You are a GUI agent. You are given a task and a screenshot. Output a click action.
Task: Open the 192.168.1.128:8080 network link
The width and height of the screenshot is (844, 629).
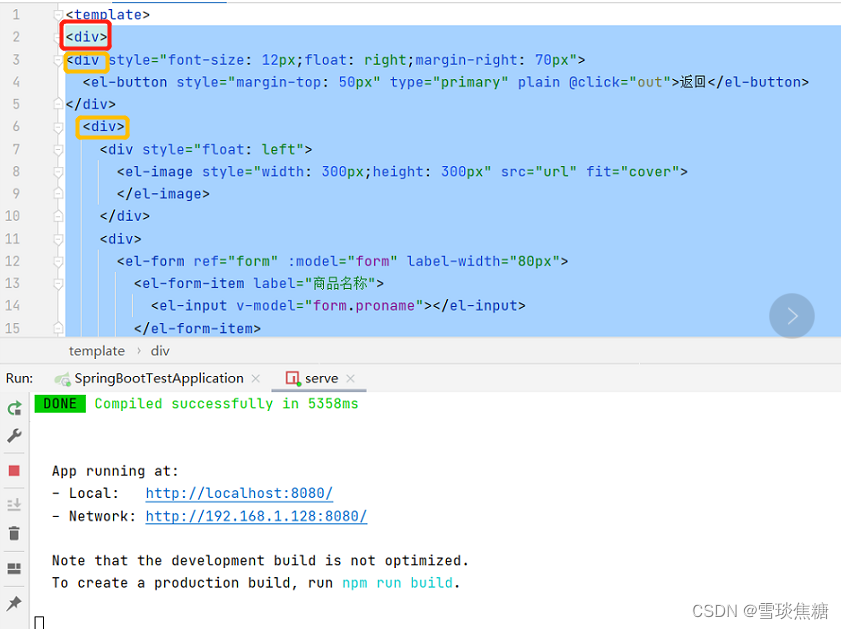click(256, 516)
